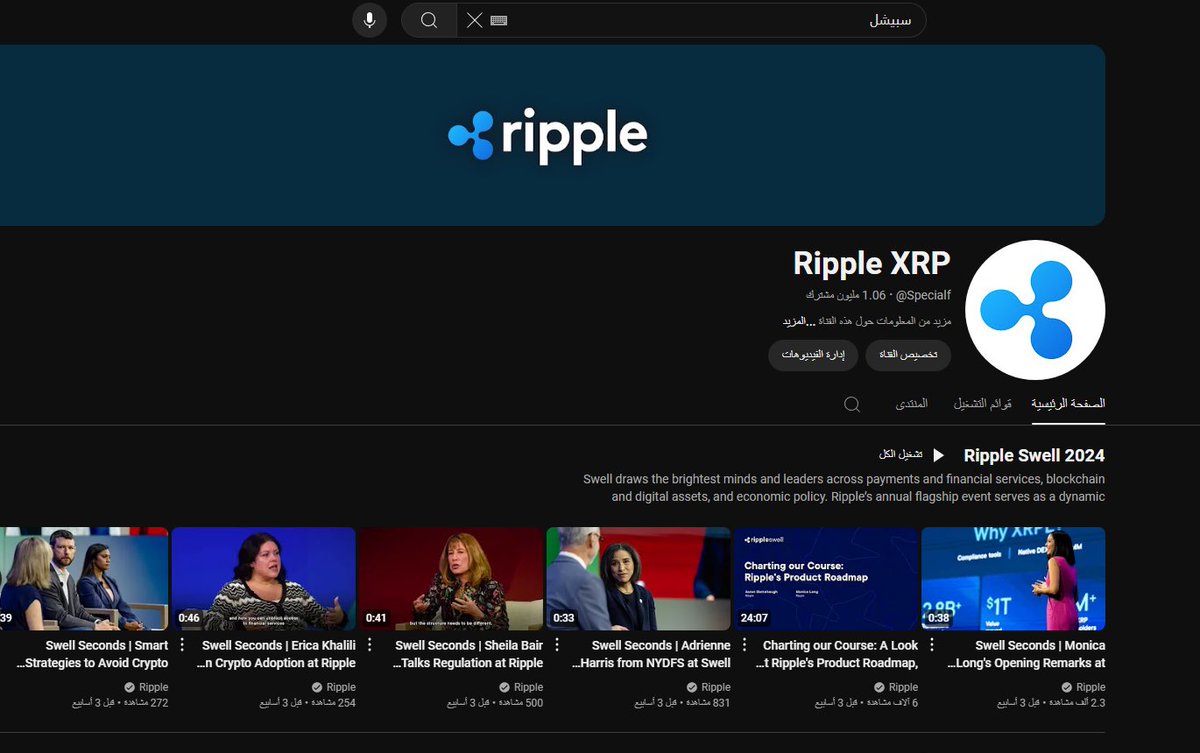Viewport: 1200px width, 753px height.
Task: Open the Ripple Swell 2024 playlist title
Action: (1034, 456)
